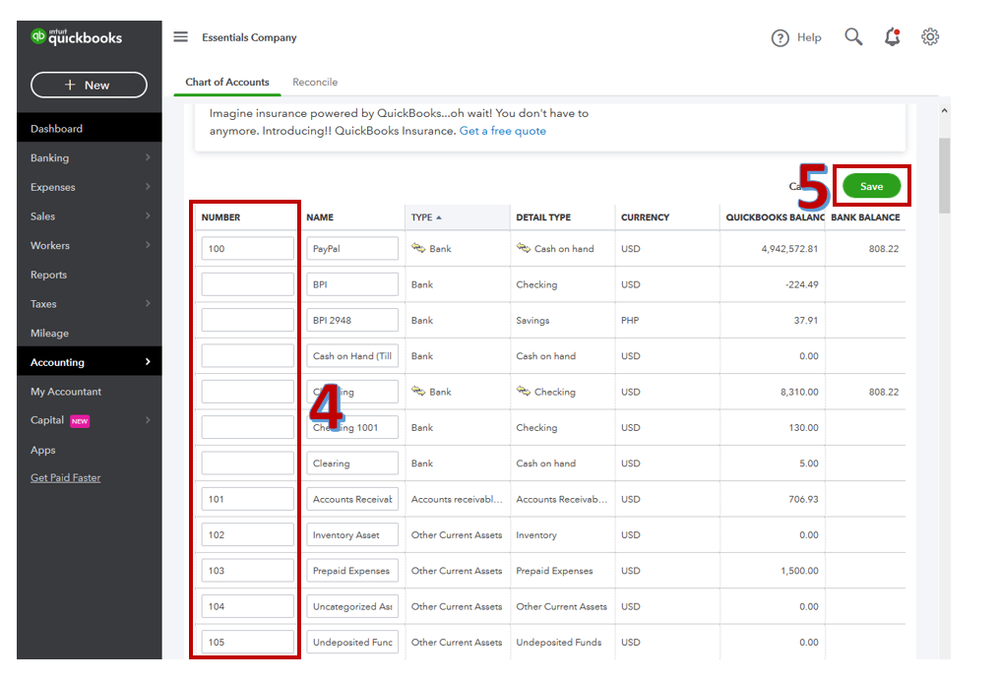999x678 pixels.
Task: Click the search magnifier icon
Action: (854, 37)
